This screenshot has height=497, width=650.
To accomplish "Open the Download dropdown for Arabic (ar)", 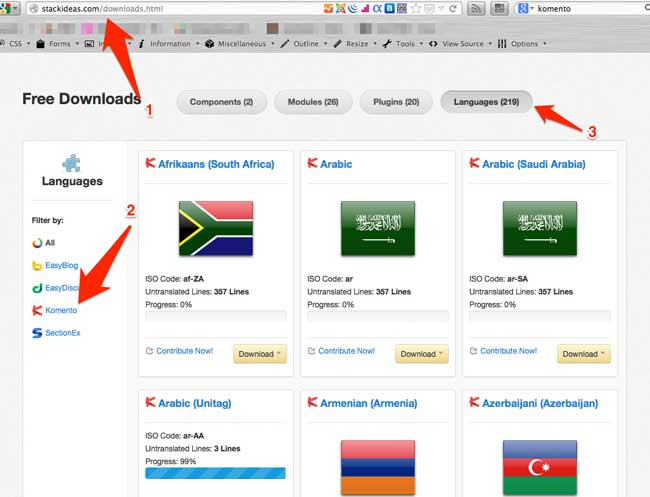I will [422, 354].
